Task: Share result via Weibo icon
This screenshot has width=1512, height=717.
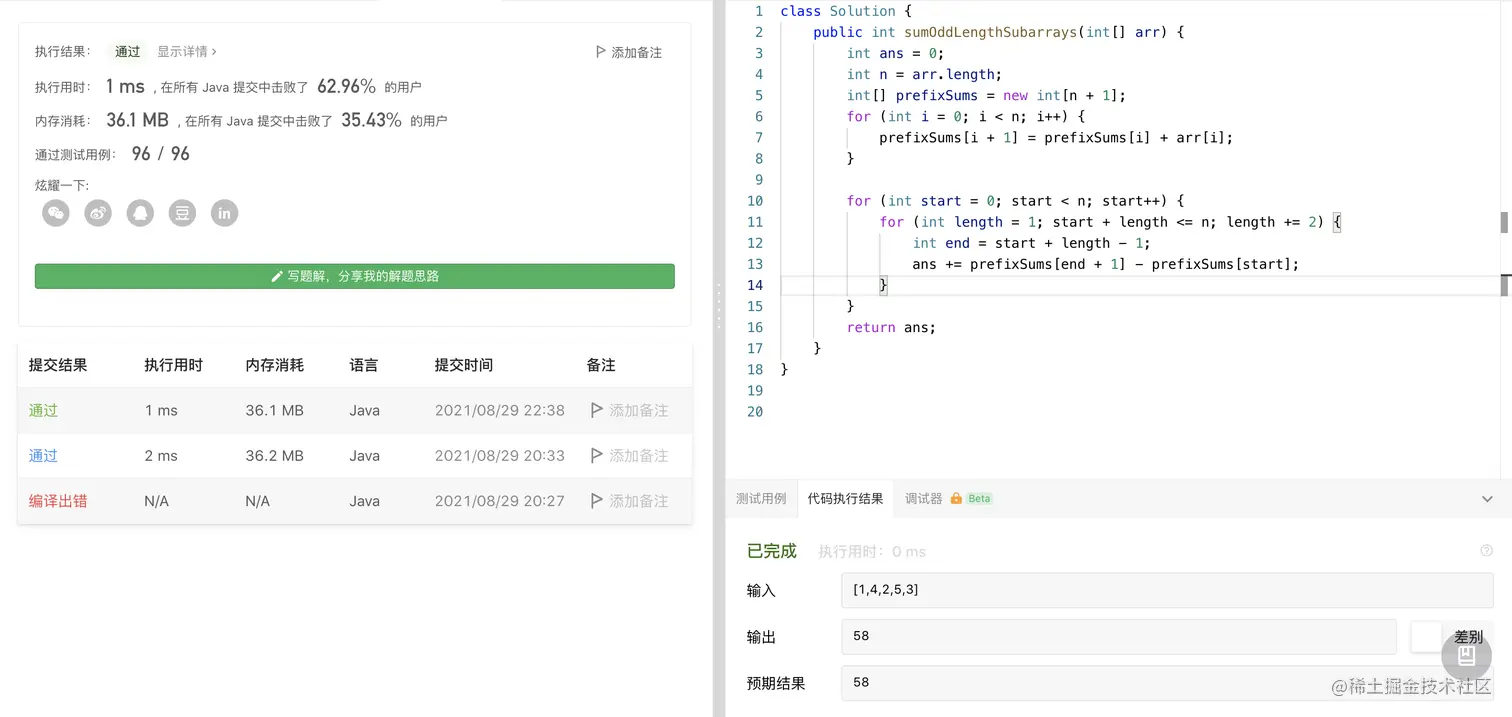Action: (x=98, y=213)
